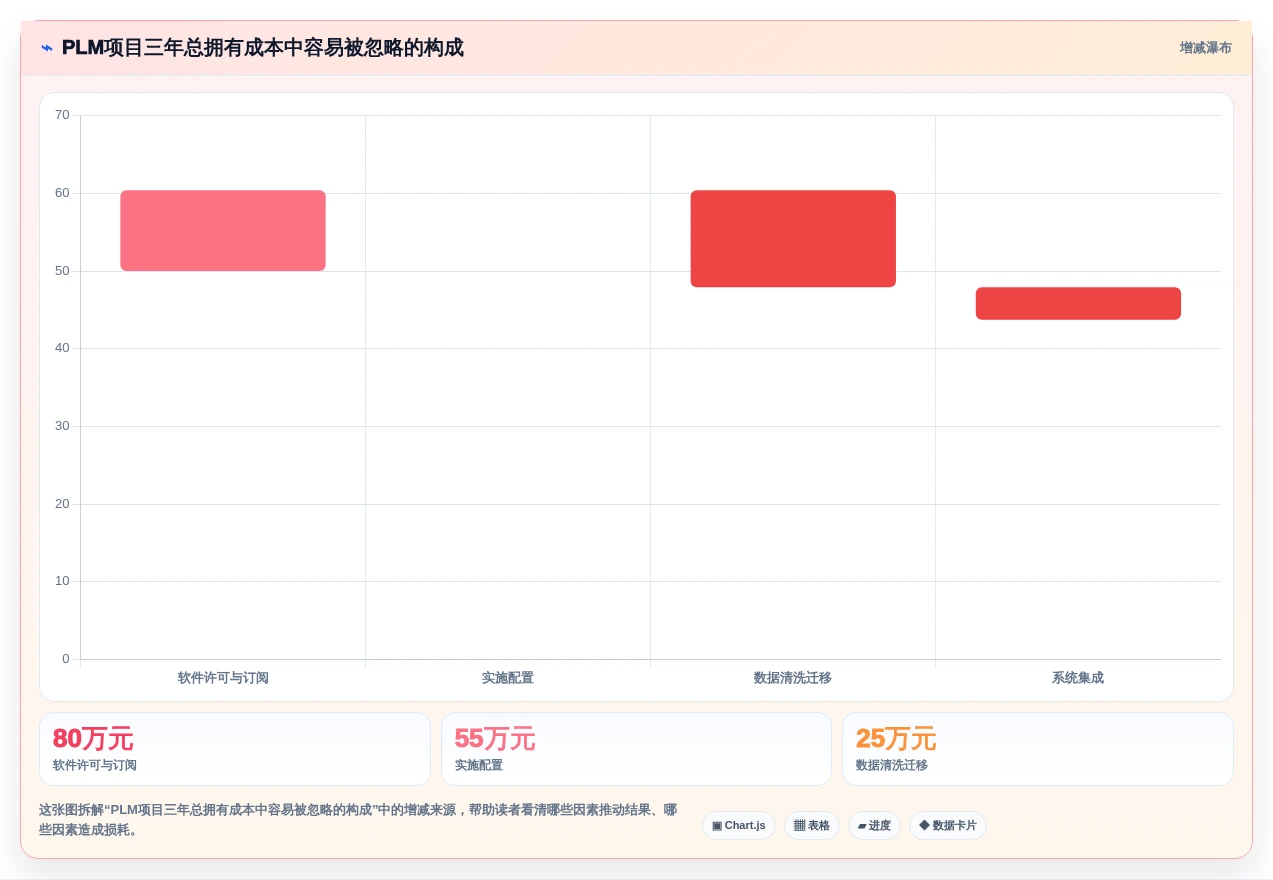Click the y-axis value 60
This screenshot has width=1273, height=880.
tap(62, 193)
